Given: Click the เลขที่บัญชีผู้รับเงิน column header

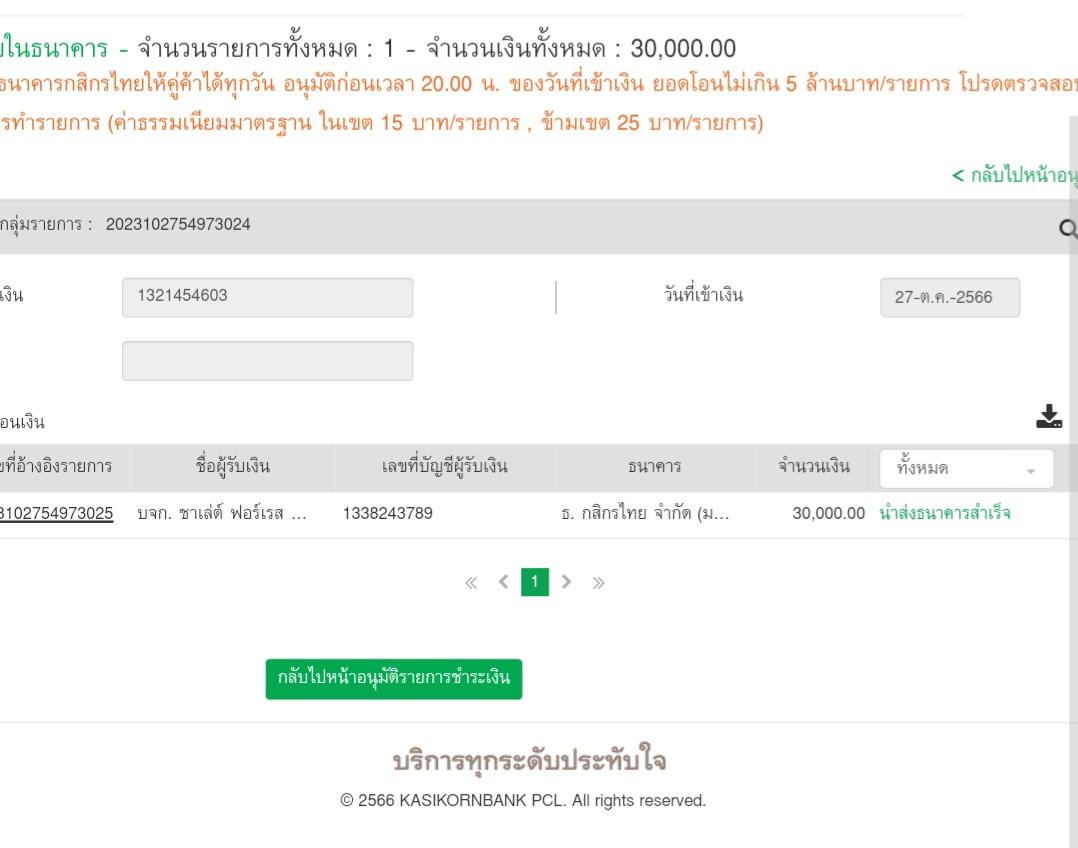Looking at the screenshot, I should tap(445, 467).
